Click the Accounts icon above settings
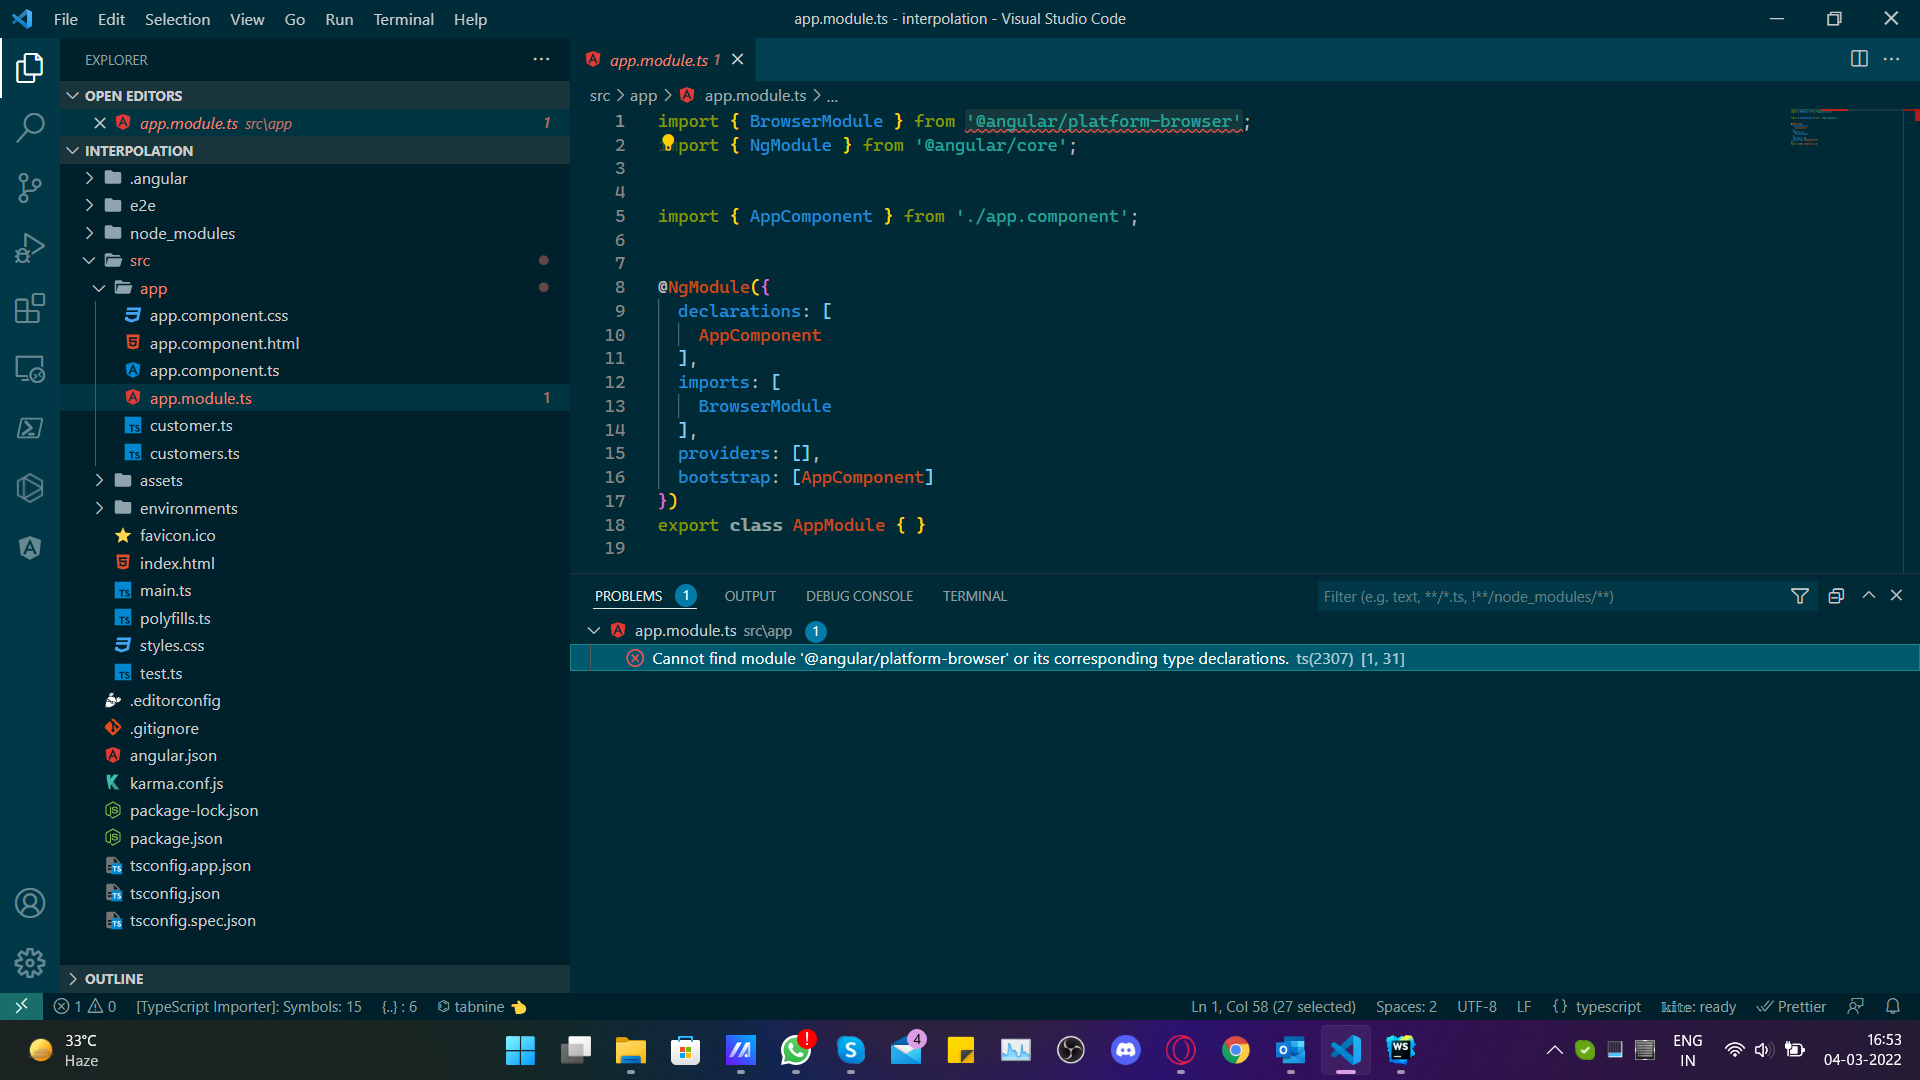This screenshot has height=1080, width=1920. click(30, 903)
